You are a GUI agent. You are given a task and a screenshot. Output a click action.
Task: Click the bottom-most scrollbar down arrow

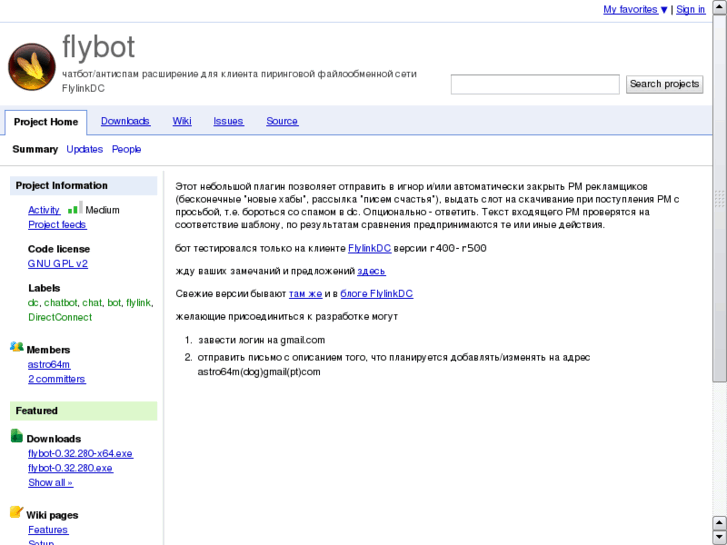coord(719,537)
